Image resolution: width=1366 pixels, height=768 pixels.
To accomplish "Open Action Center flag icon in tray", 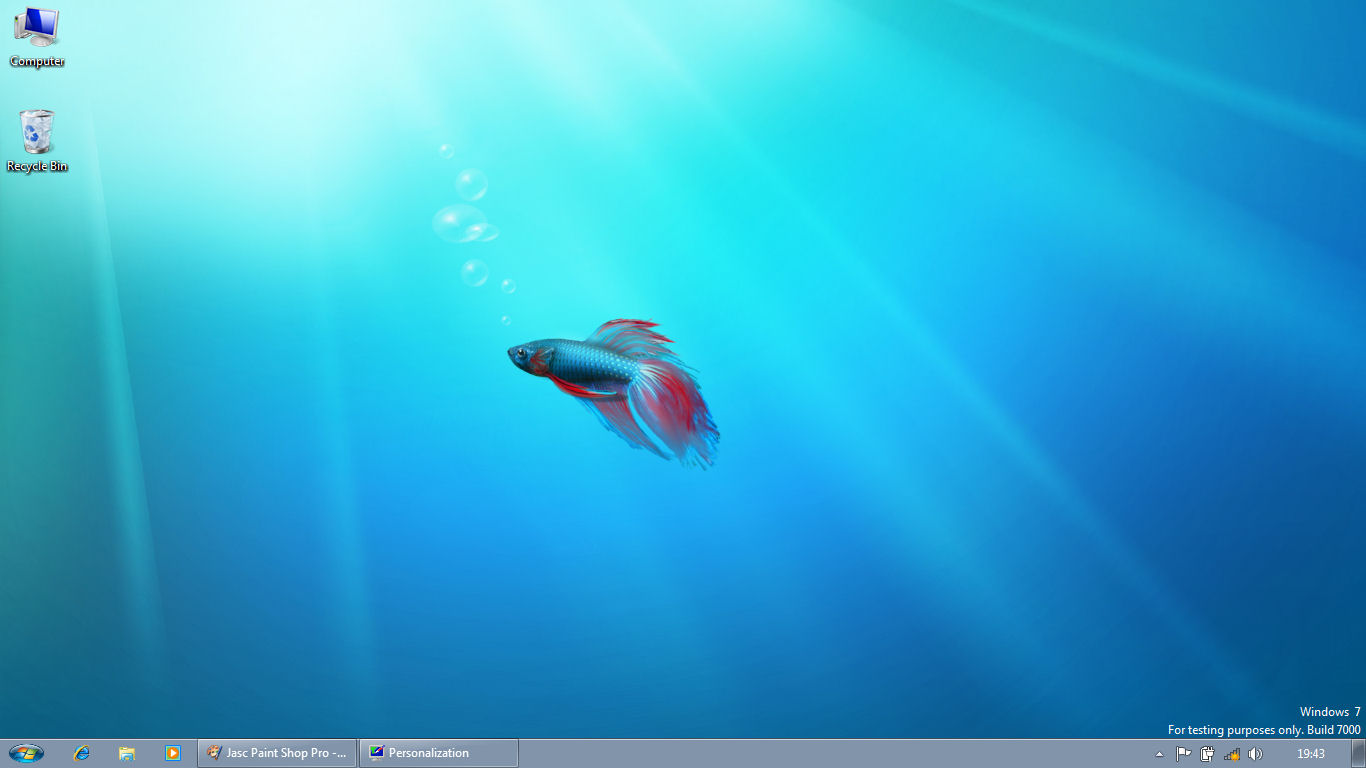I will point(1183,754).
